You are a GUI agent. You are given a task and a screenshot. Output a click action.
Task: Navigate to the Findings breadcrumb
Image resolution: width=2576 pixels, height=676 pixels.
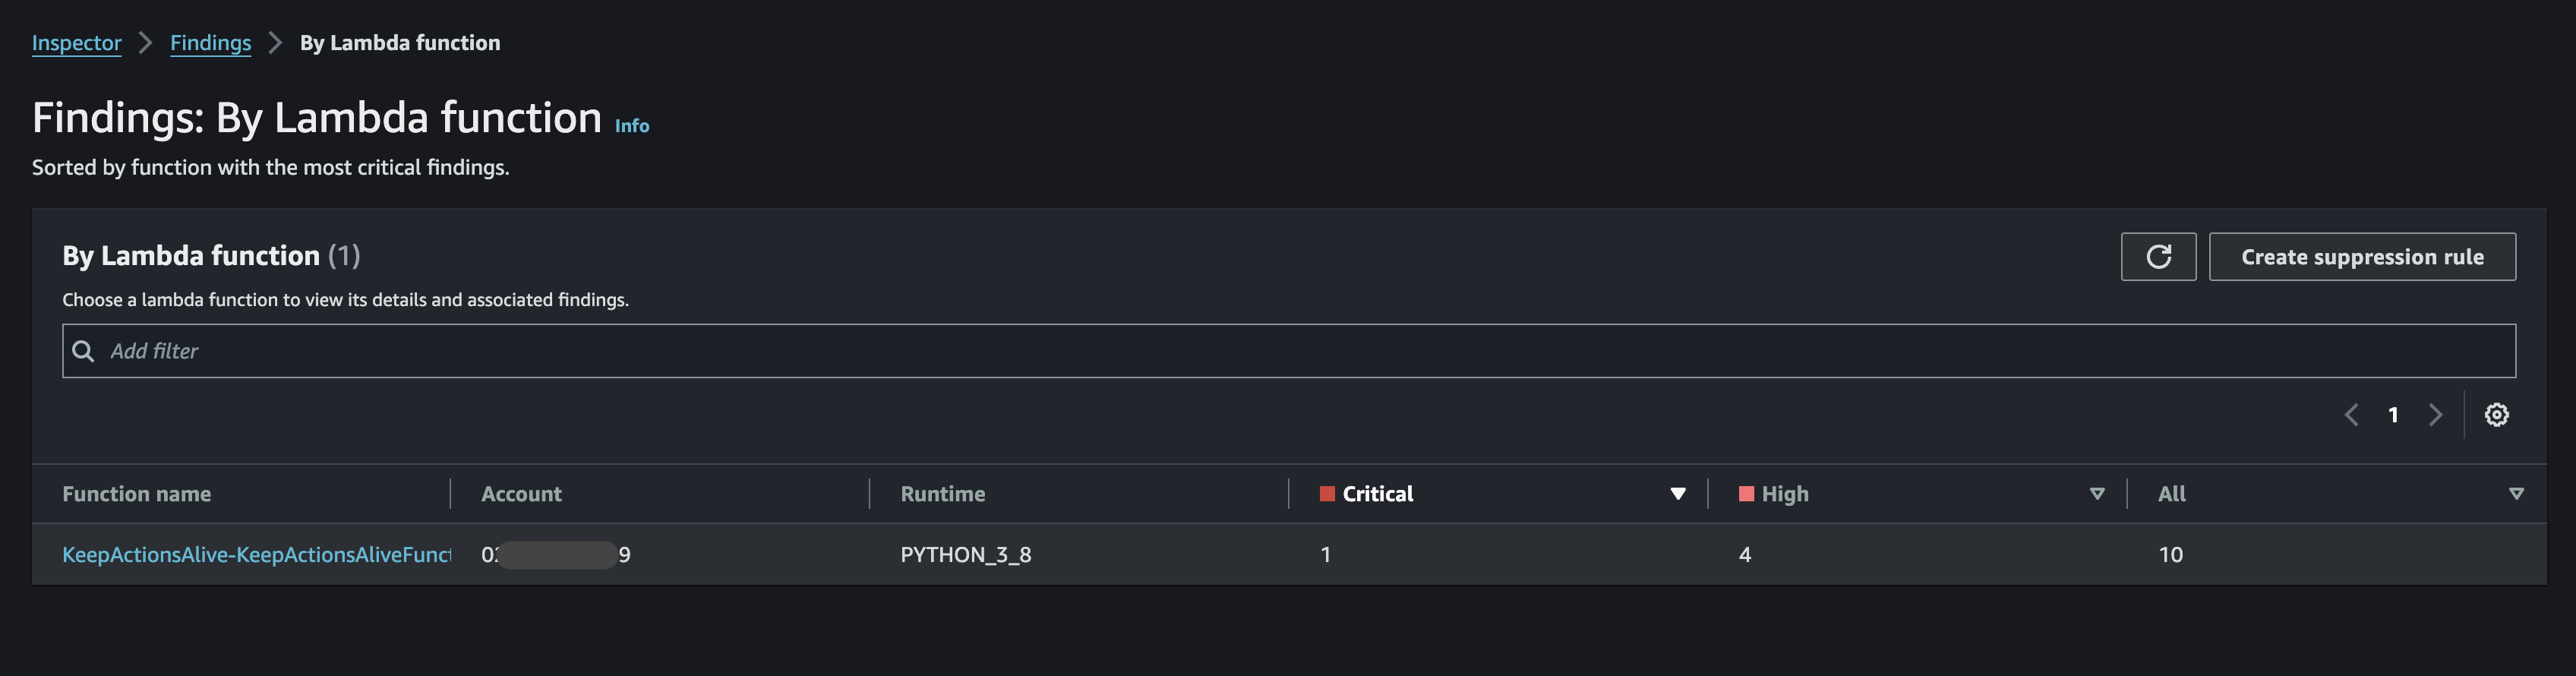tap(210, 43)
